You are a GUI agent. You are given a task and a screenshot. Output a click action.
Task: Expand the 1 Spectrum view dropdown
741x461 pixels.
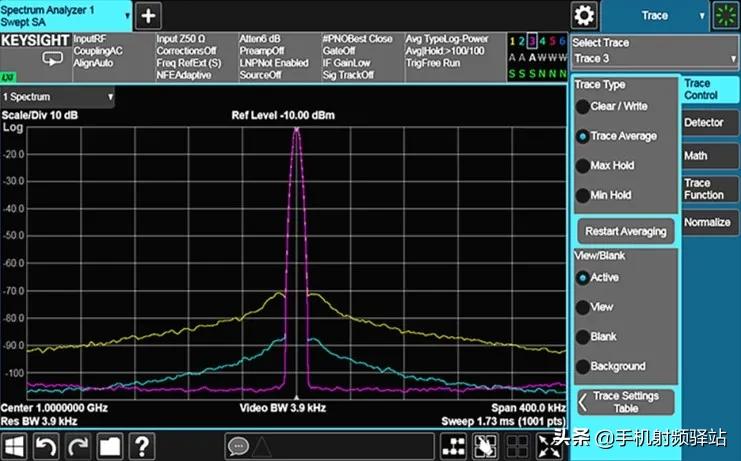tap(58, 97)
